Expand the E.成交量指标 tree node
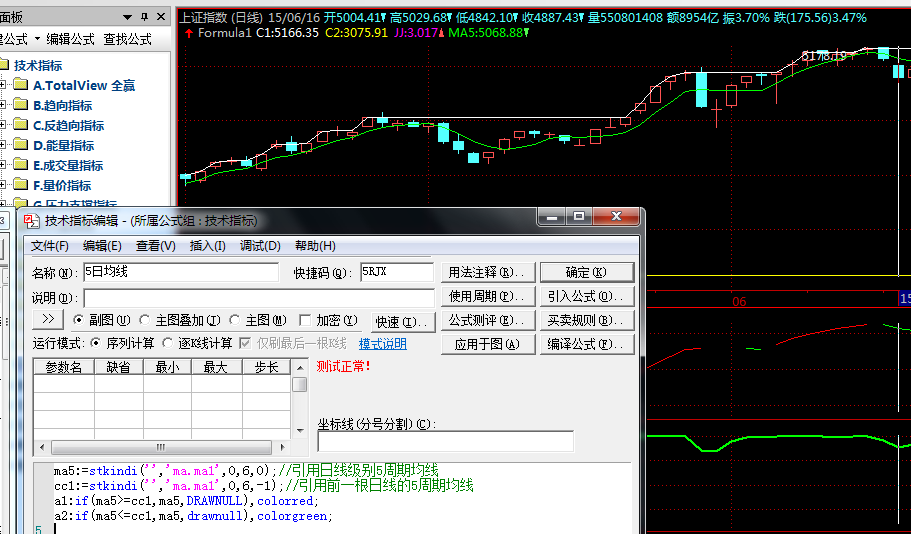Screen dimensions: 911x534 [x=4, y=166]
